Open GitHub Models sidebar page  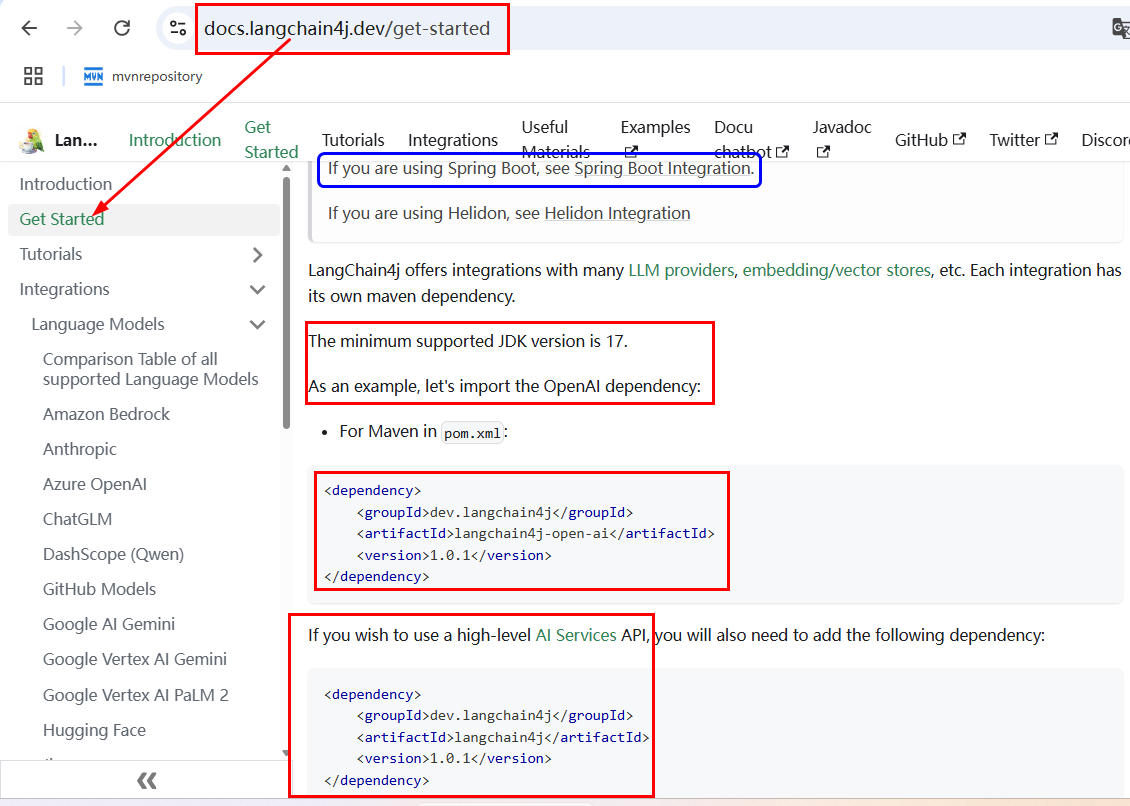99,590
